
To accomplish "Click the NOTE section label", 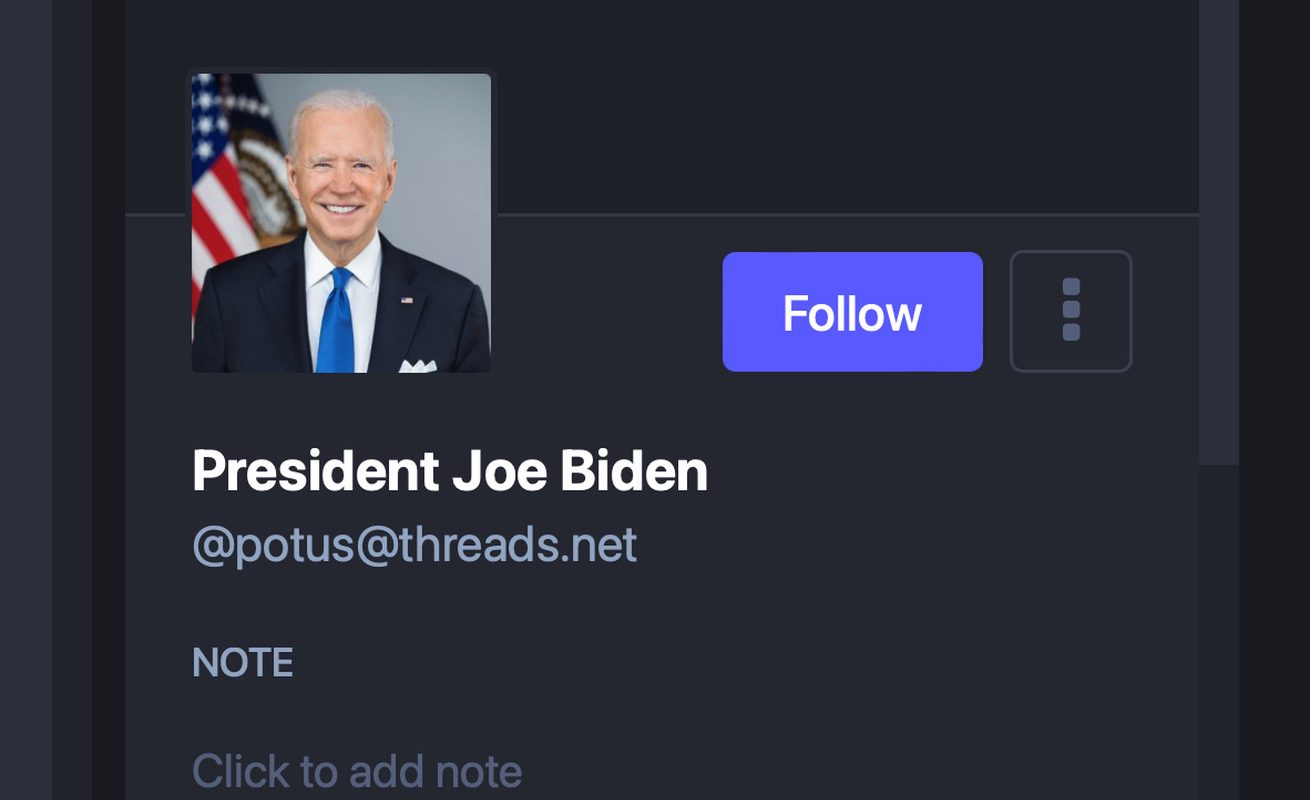I will tap(243, 663).
